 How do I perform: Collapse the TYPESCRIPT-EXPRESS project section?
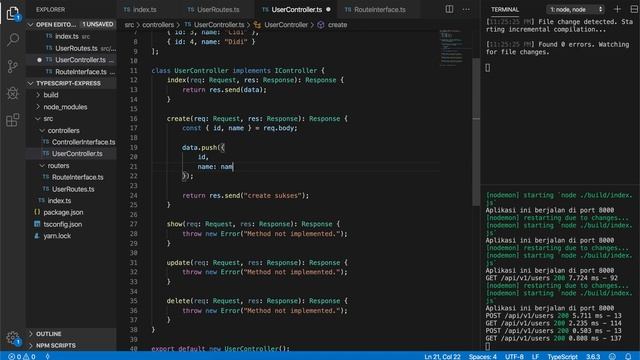[x=31, y=83]
